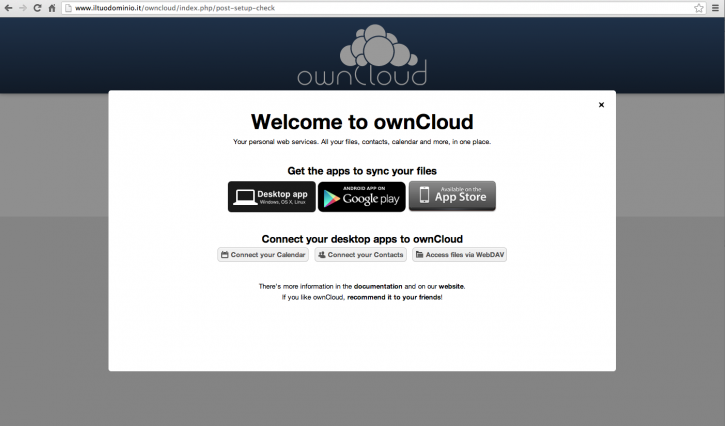The height and width of the screenshot is (426, 725).
Task: Close the Welcome to ownCloud dialog
Action: (x=601, y=105)
